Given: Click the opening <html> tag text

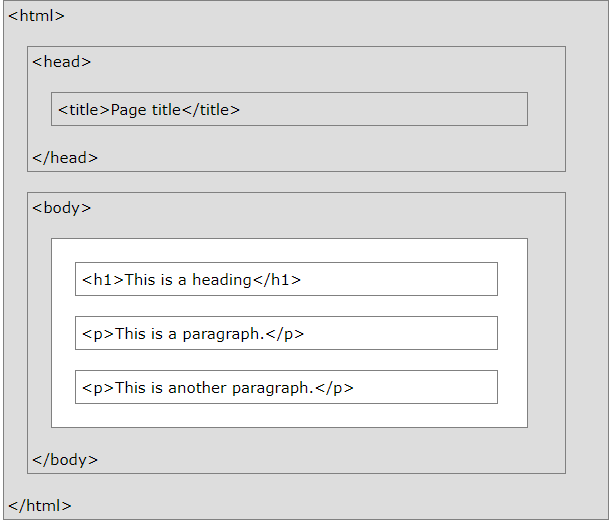Looking at the screenshot, I should pyautogui.click(x=37, y=16).
